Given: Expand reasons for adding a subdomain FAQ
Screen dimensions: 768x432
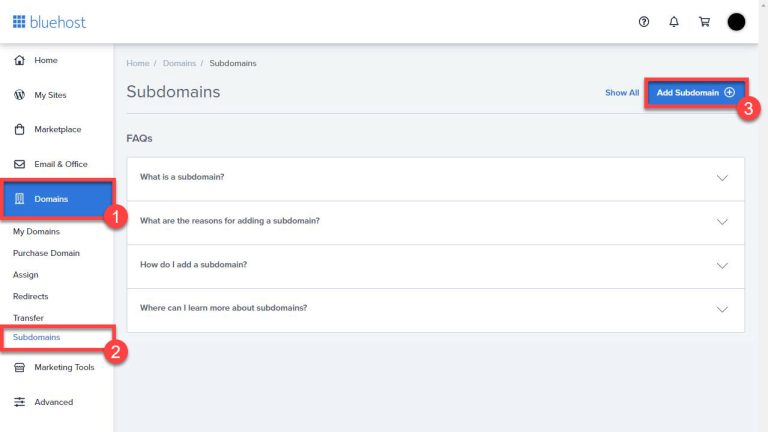Looking at the screenshot, I should pyautogui.click(x=723, y=222).
